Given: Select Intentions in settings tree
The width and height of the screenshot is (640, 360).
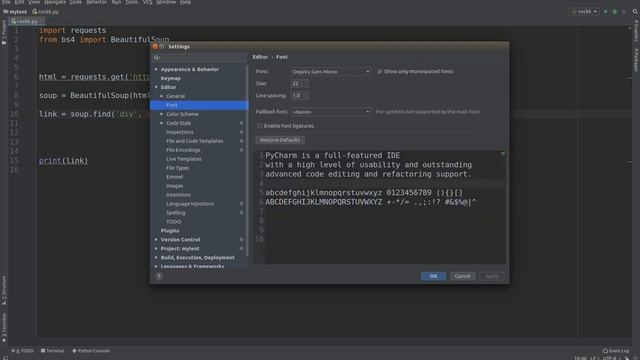Looking at the screenshot, I should point(178,195).
